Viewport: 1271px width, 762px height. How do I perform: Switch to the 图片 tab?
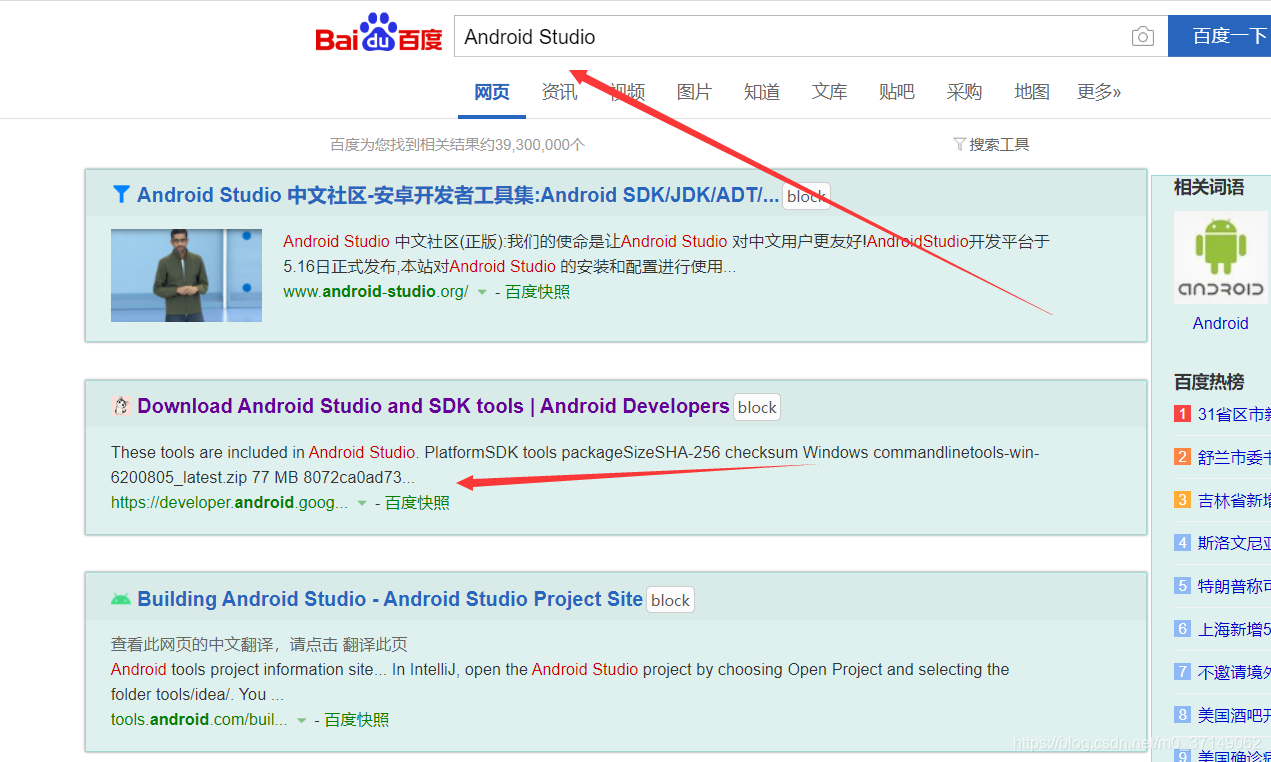[x=694, y=91]
